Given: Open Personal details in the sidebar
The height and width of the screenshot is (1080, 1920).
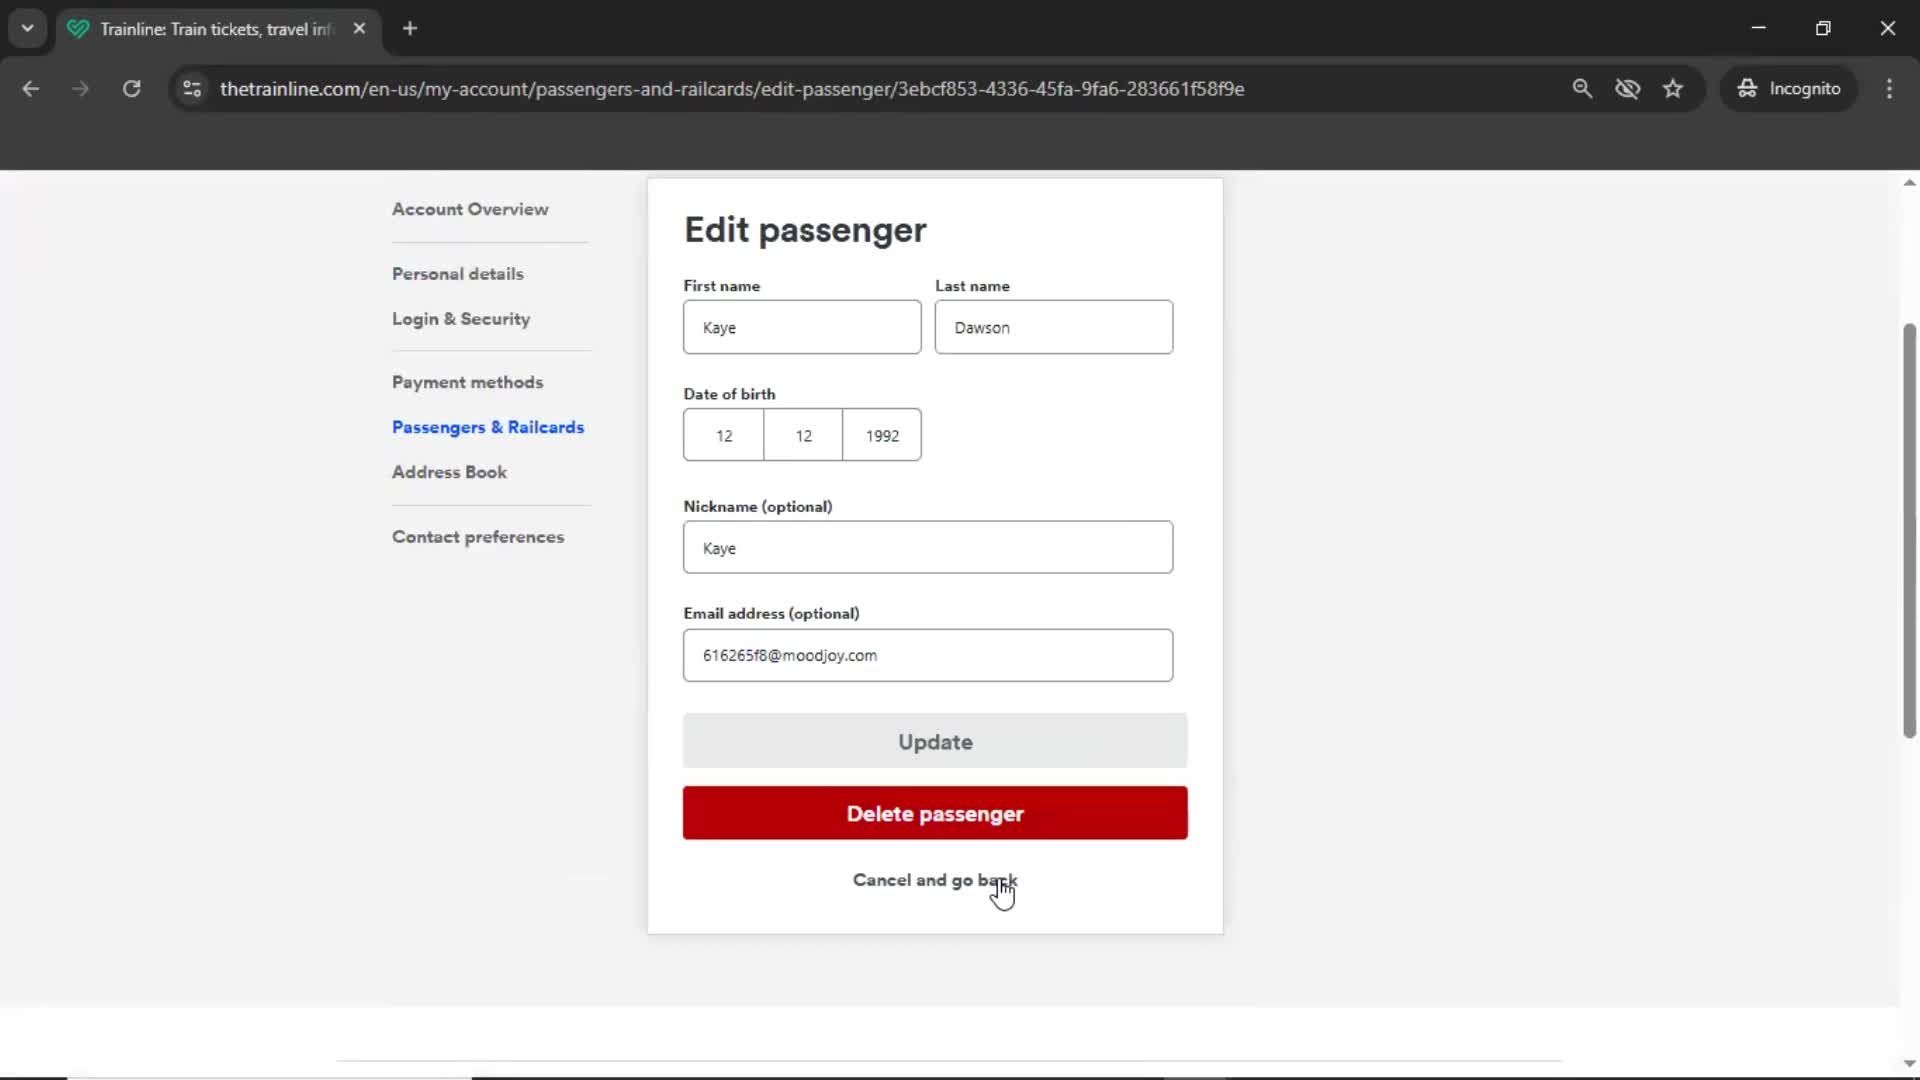Looking at the screenshot, I should (x=457, y=273).
